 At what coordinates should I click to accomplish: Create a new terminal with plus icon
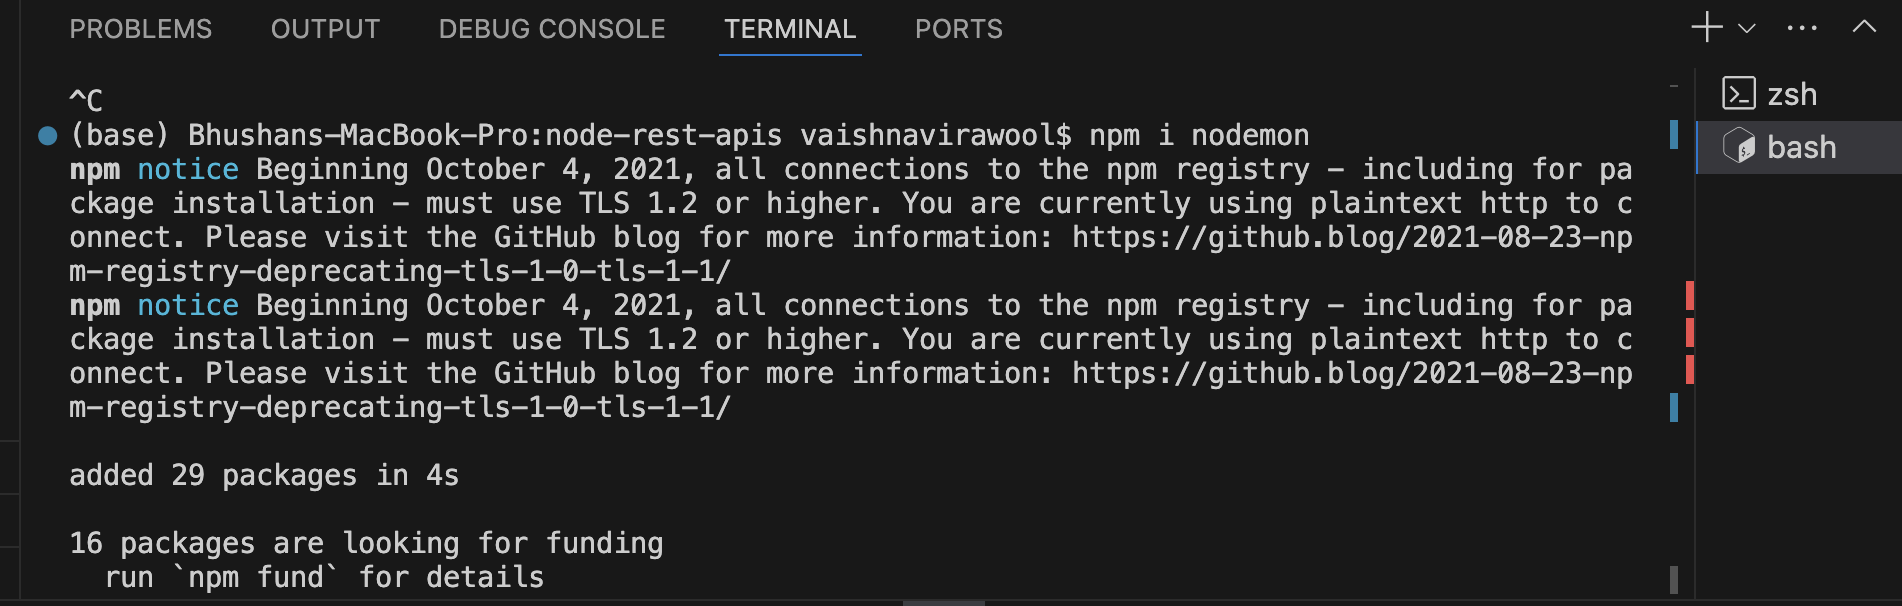pos(1706,28)
